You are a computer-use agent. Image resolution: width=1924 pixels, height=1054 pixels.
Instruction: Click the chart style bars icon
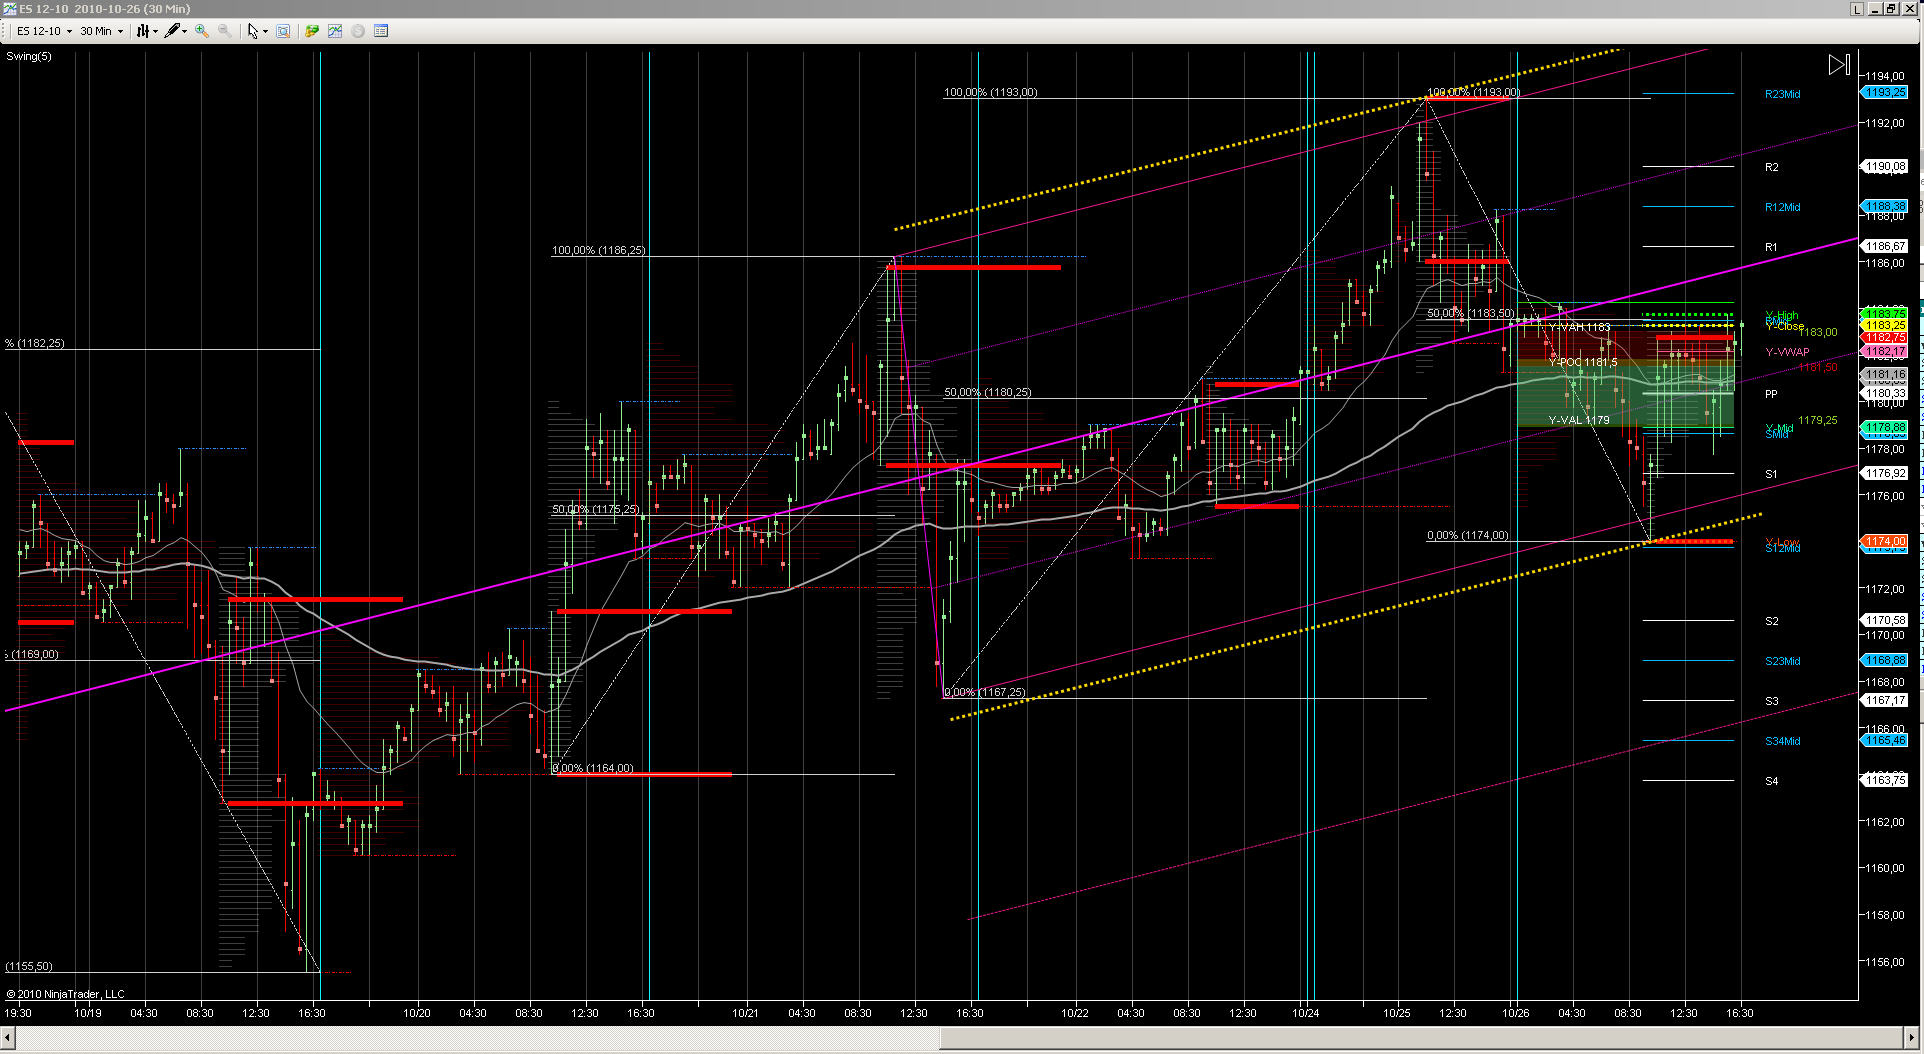pos(143,31)
